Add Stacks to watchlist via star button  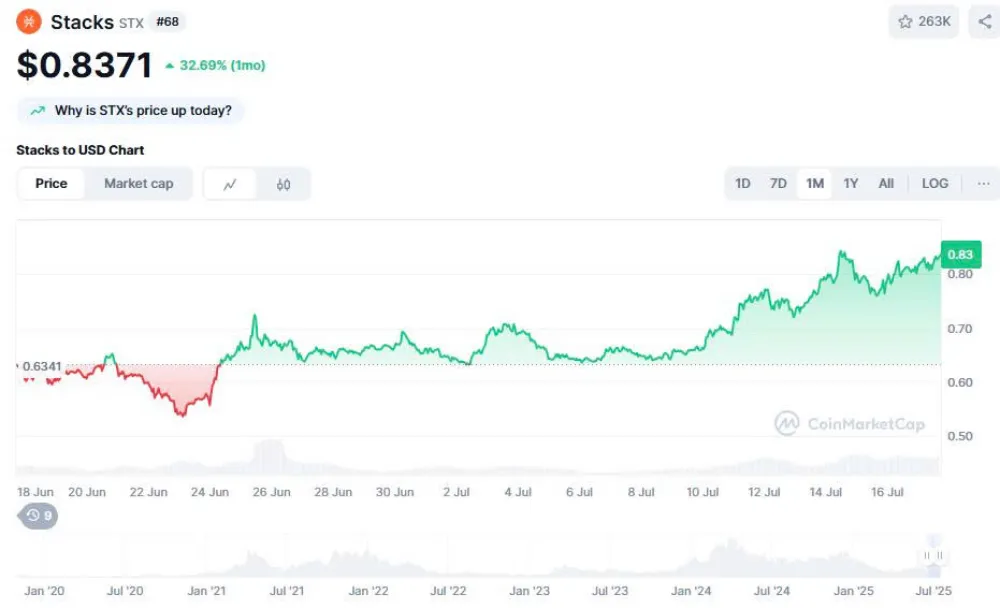tap(924, 21)
